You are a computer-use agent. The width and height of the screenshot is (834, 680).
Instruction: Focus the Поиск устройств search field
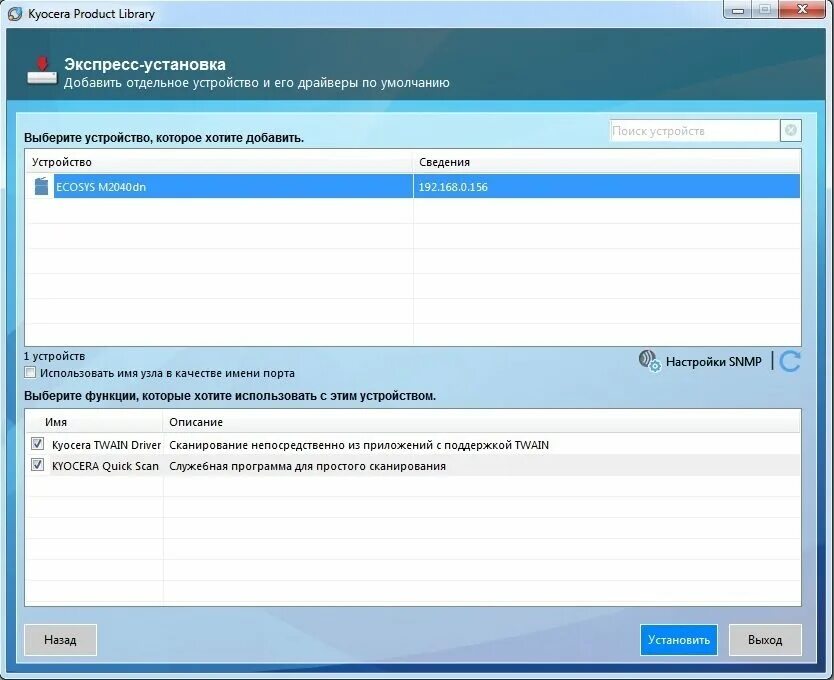(x=695, y=130)
